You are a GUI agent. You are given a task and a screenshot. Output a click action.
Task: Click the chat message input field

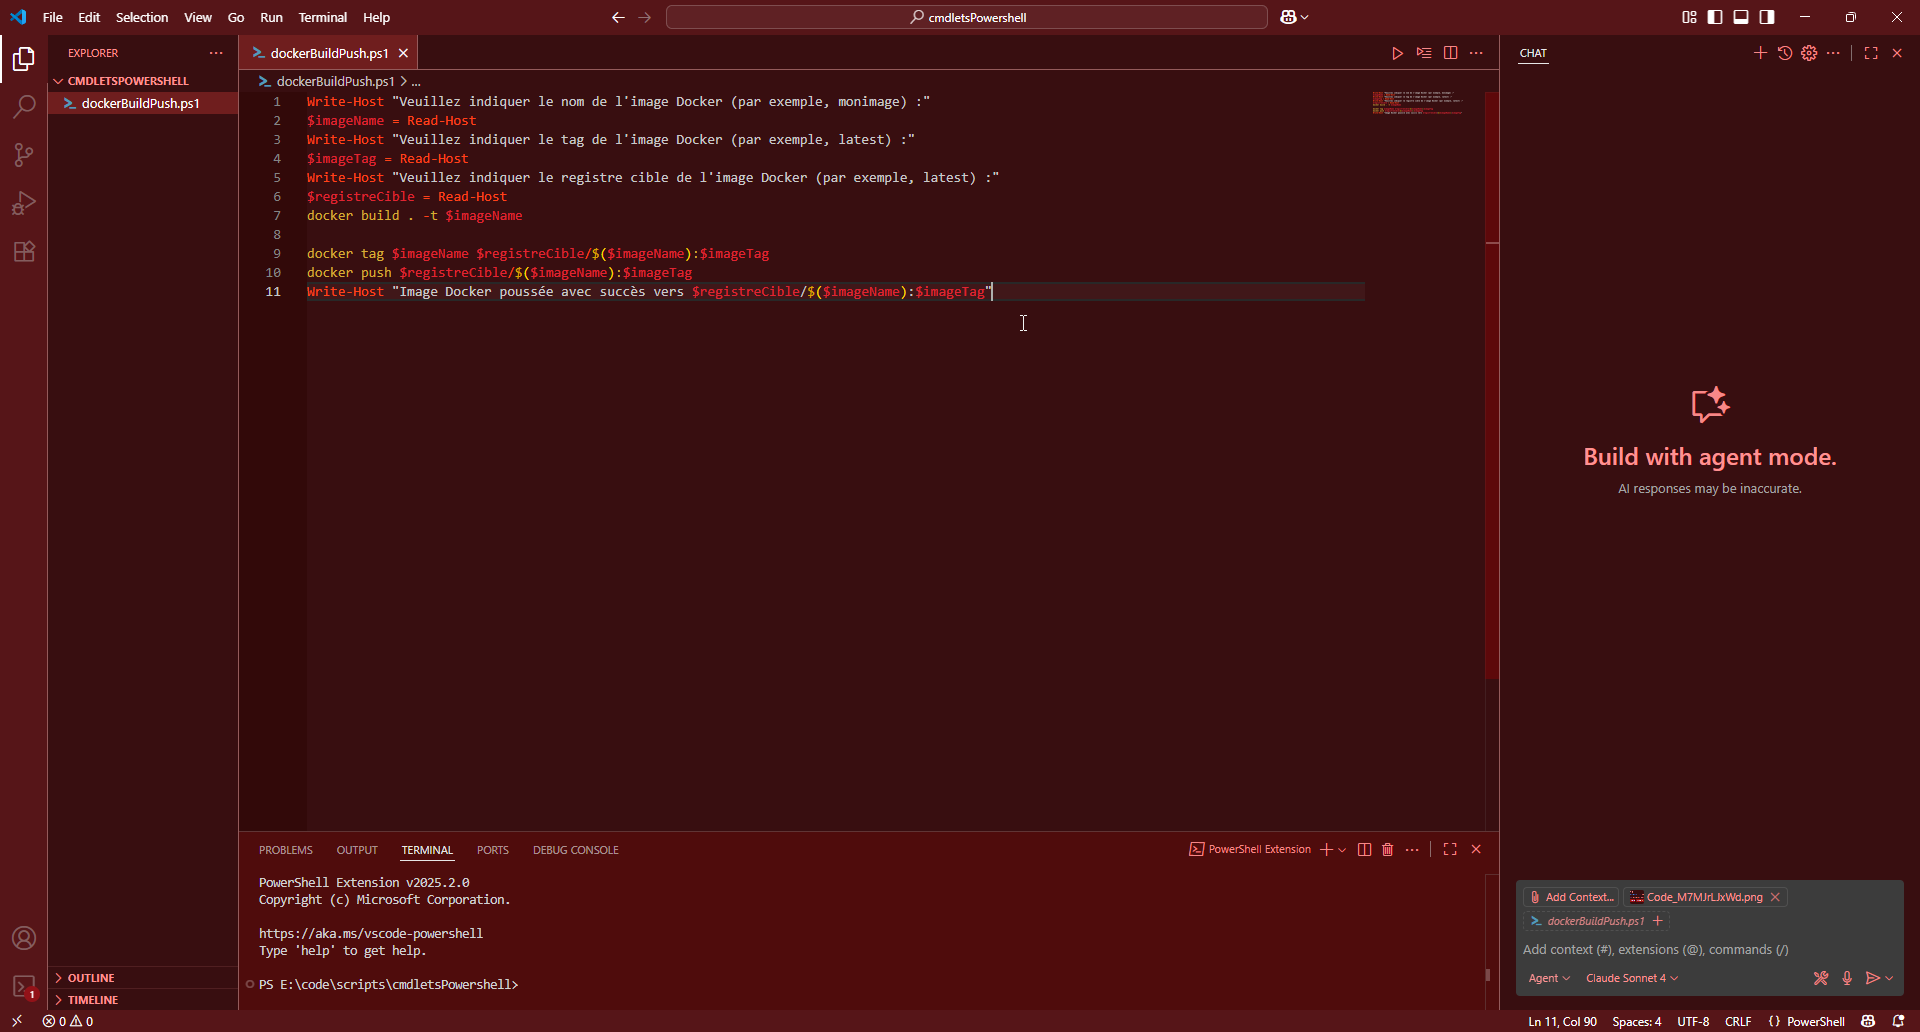click(x=1700, y=950)
